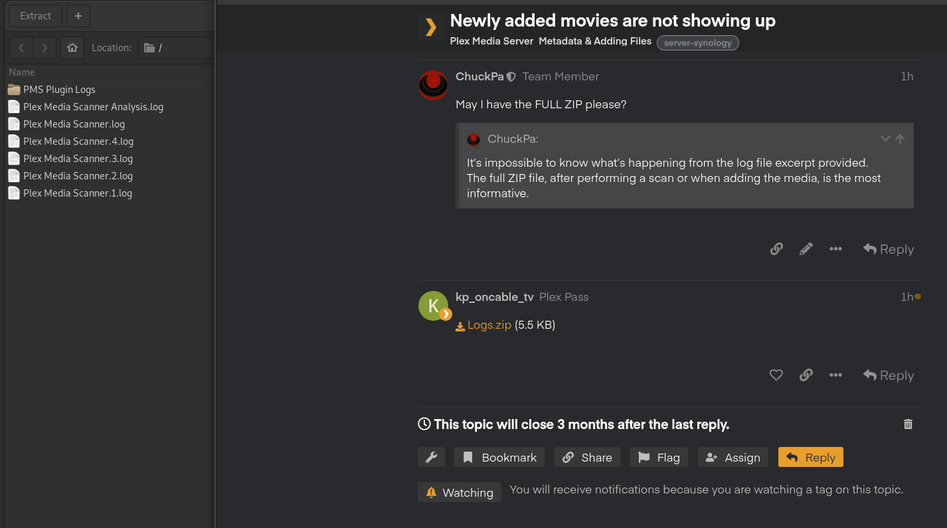947x528 pixels.
Task: Delete topic timer with trash icon
Action: click(x=908, y=424)
